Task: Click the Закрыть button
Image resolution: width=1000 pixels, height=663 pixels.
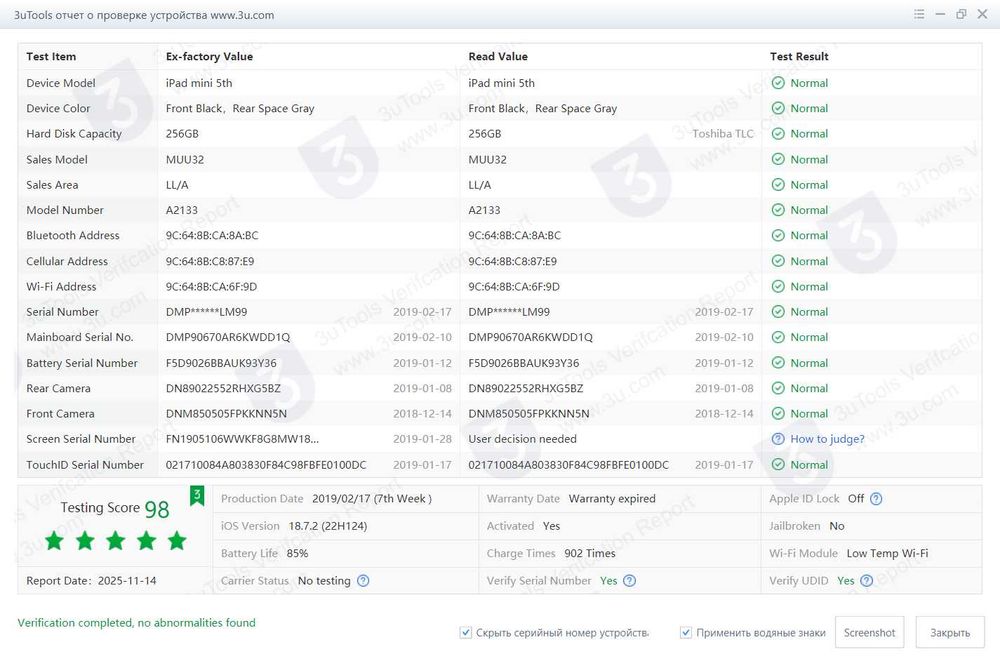Action: coord(950,632)
